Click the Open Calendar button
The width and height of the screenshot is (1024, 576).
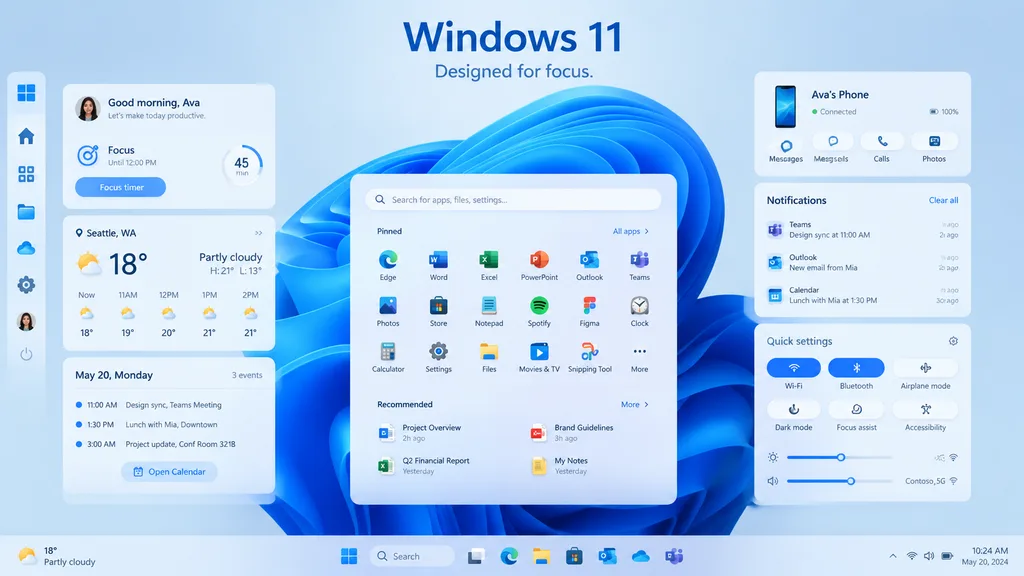point(169,472)
